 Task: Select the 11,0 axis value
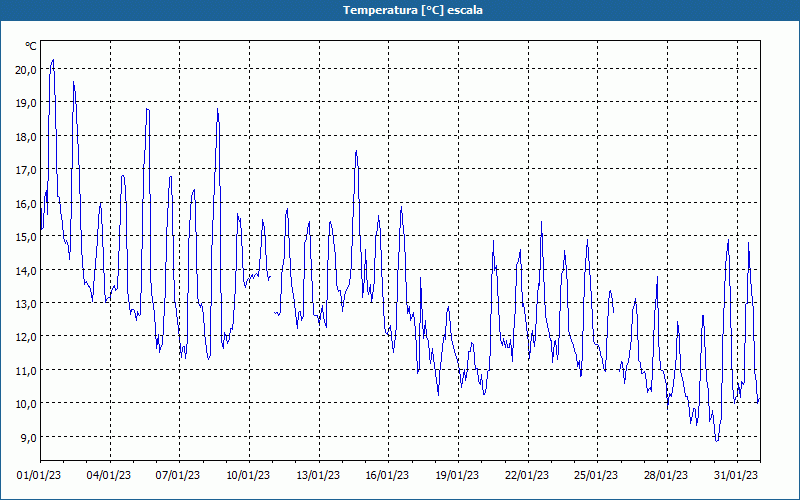(x=26, y=370)
